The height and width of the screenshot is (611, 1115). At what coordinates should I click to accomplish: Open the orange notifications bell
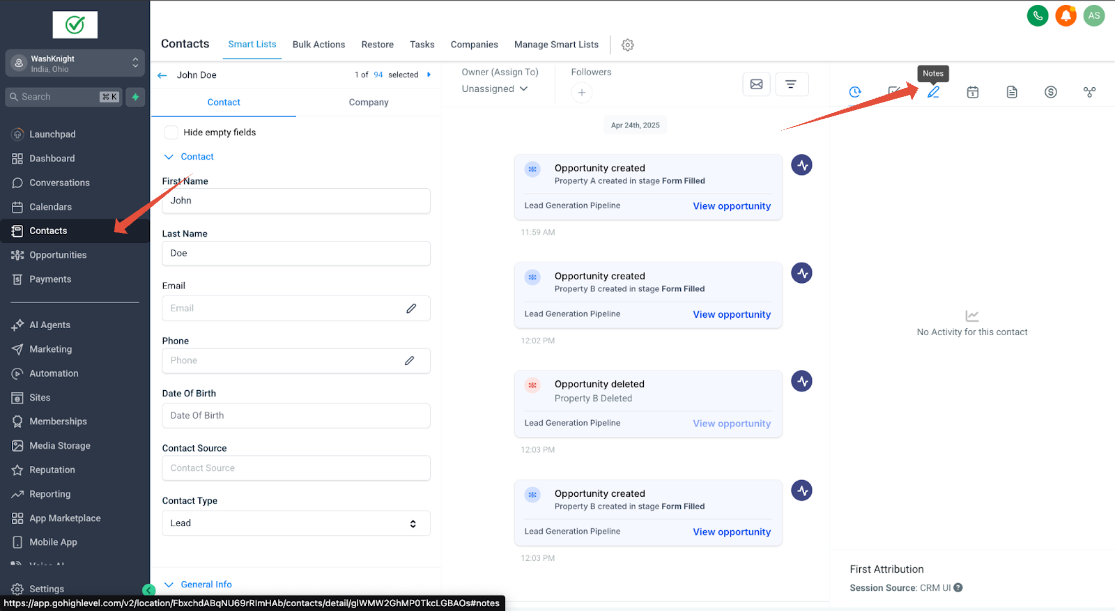coord(1065,16)
